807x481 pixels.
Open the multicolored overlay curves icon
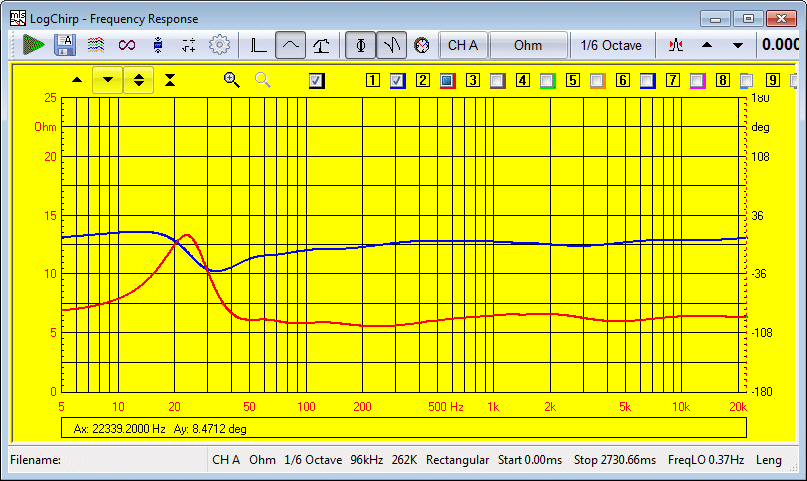click(x=96, y=45)
